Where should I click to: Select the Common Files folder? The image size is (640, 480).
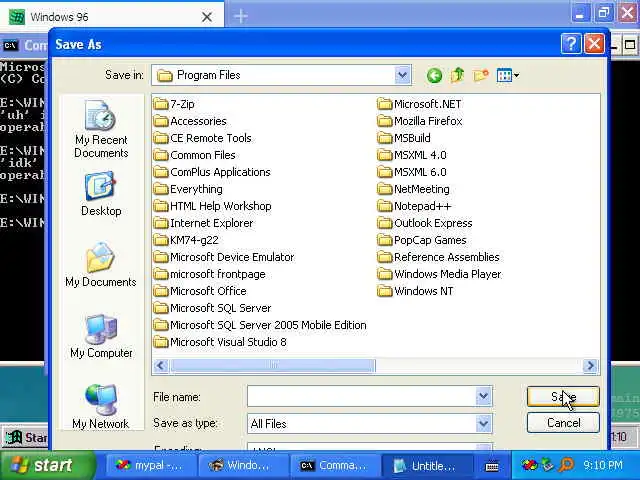195,155
